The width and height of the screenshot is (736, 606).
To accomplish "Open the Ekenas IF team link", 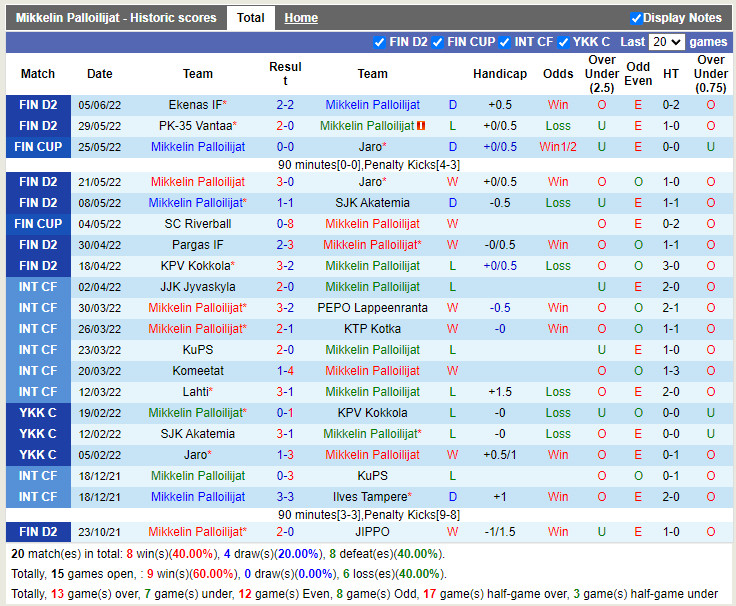I will point(195,105).
